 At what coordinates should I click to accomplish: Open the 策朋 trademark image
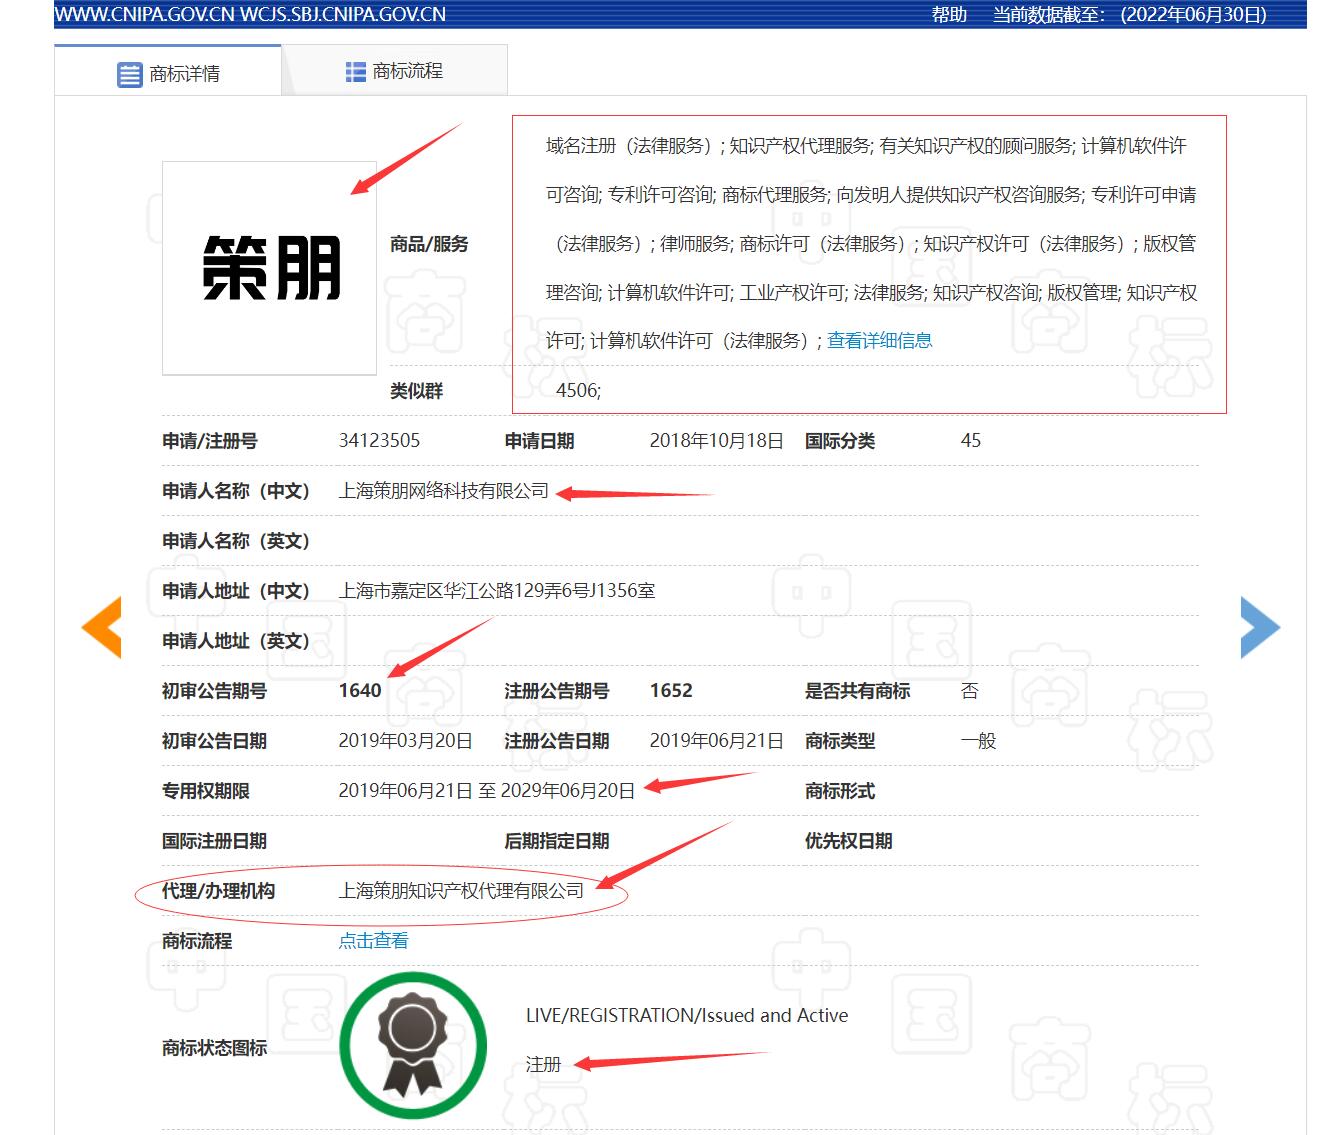click(269, 268)
